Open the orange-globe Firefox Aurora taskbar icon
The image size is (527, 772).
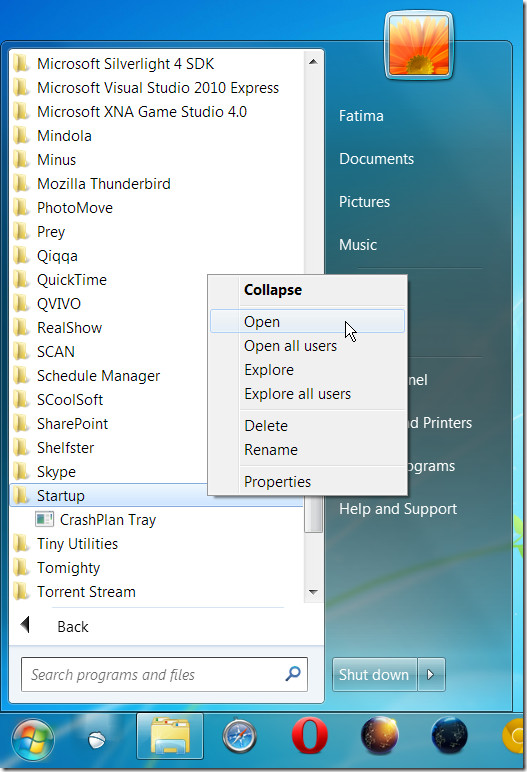point(379,736)
